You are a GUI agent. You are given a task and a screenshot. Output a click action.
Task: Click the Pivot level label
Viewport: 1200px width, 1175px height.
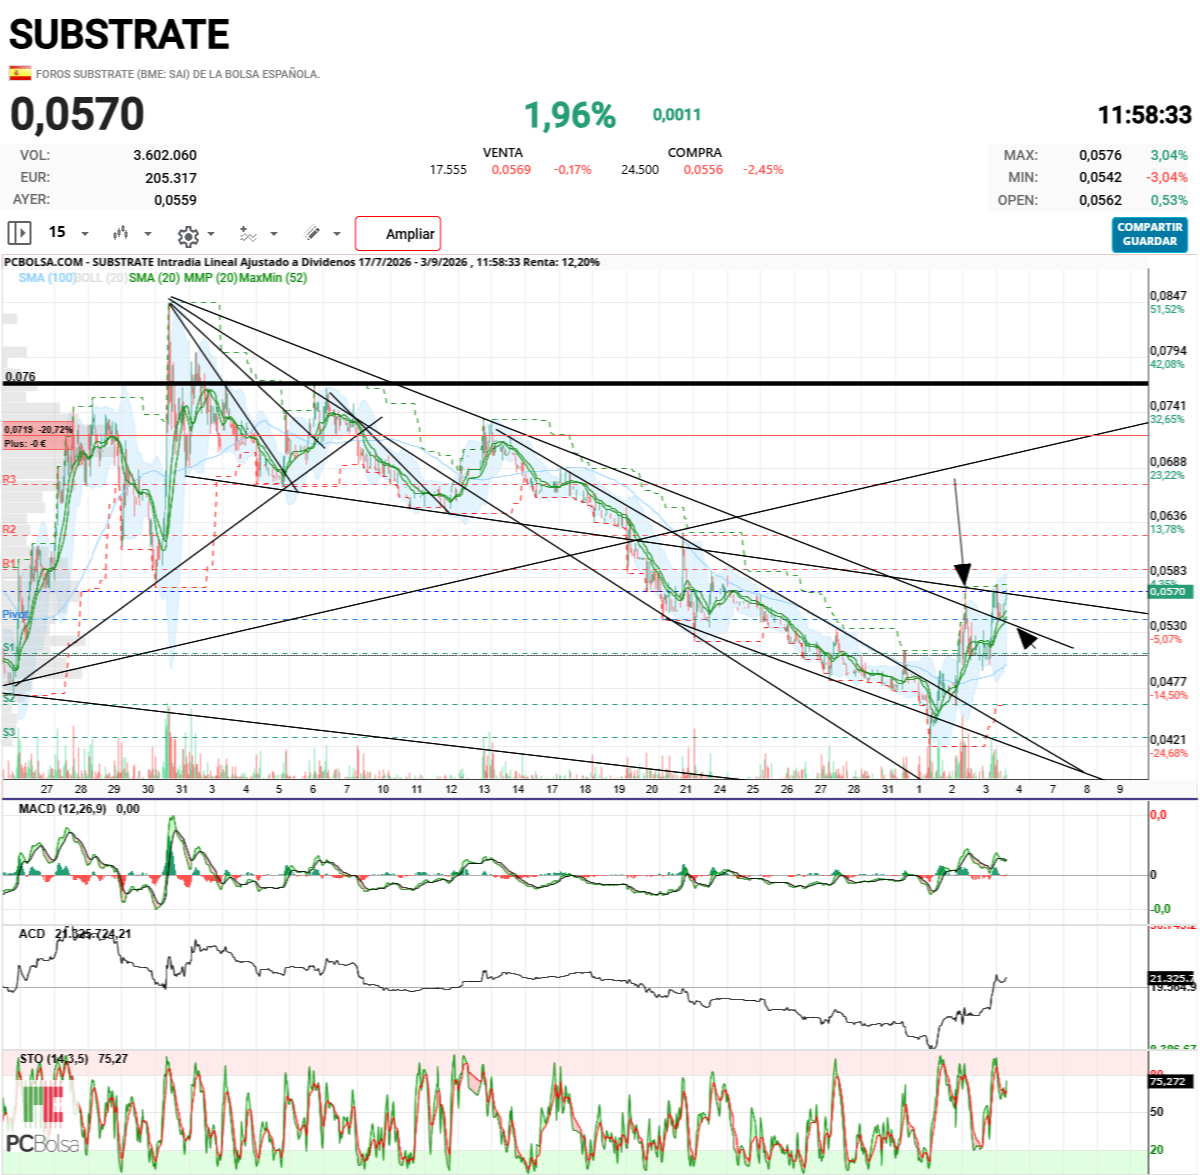coord(14,614)
